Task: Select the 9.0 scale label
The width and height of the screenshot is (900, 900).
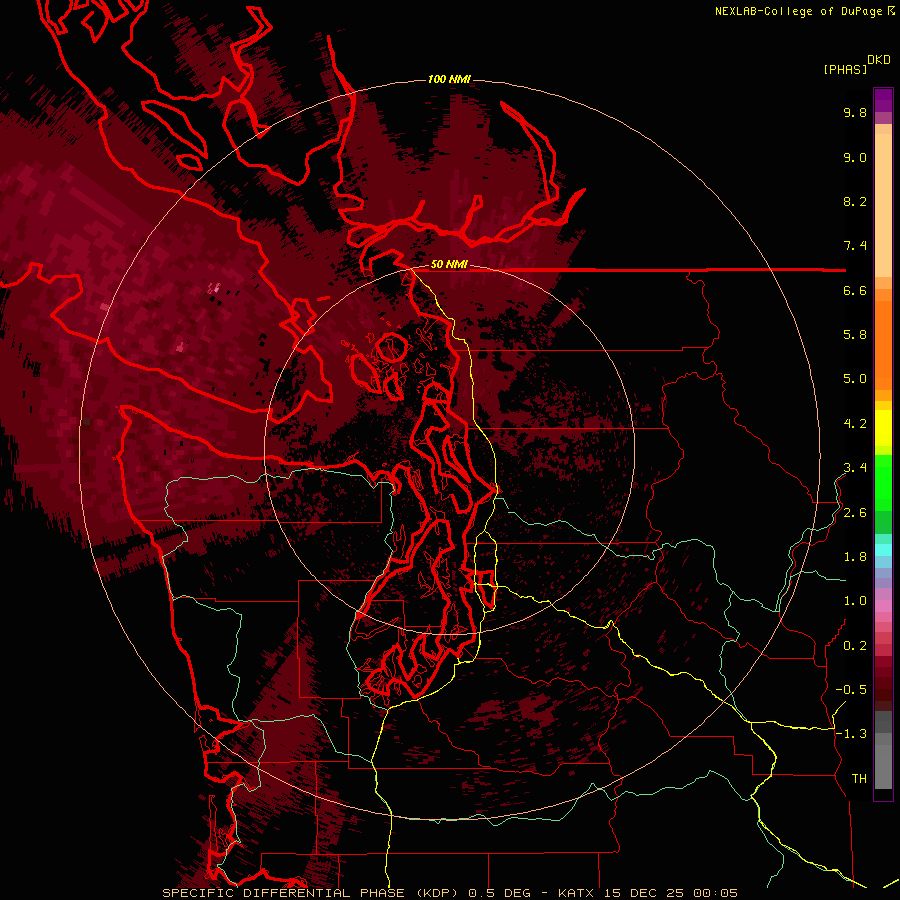Action: pos(855,157)
